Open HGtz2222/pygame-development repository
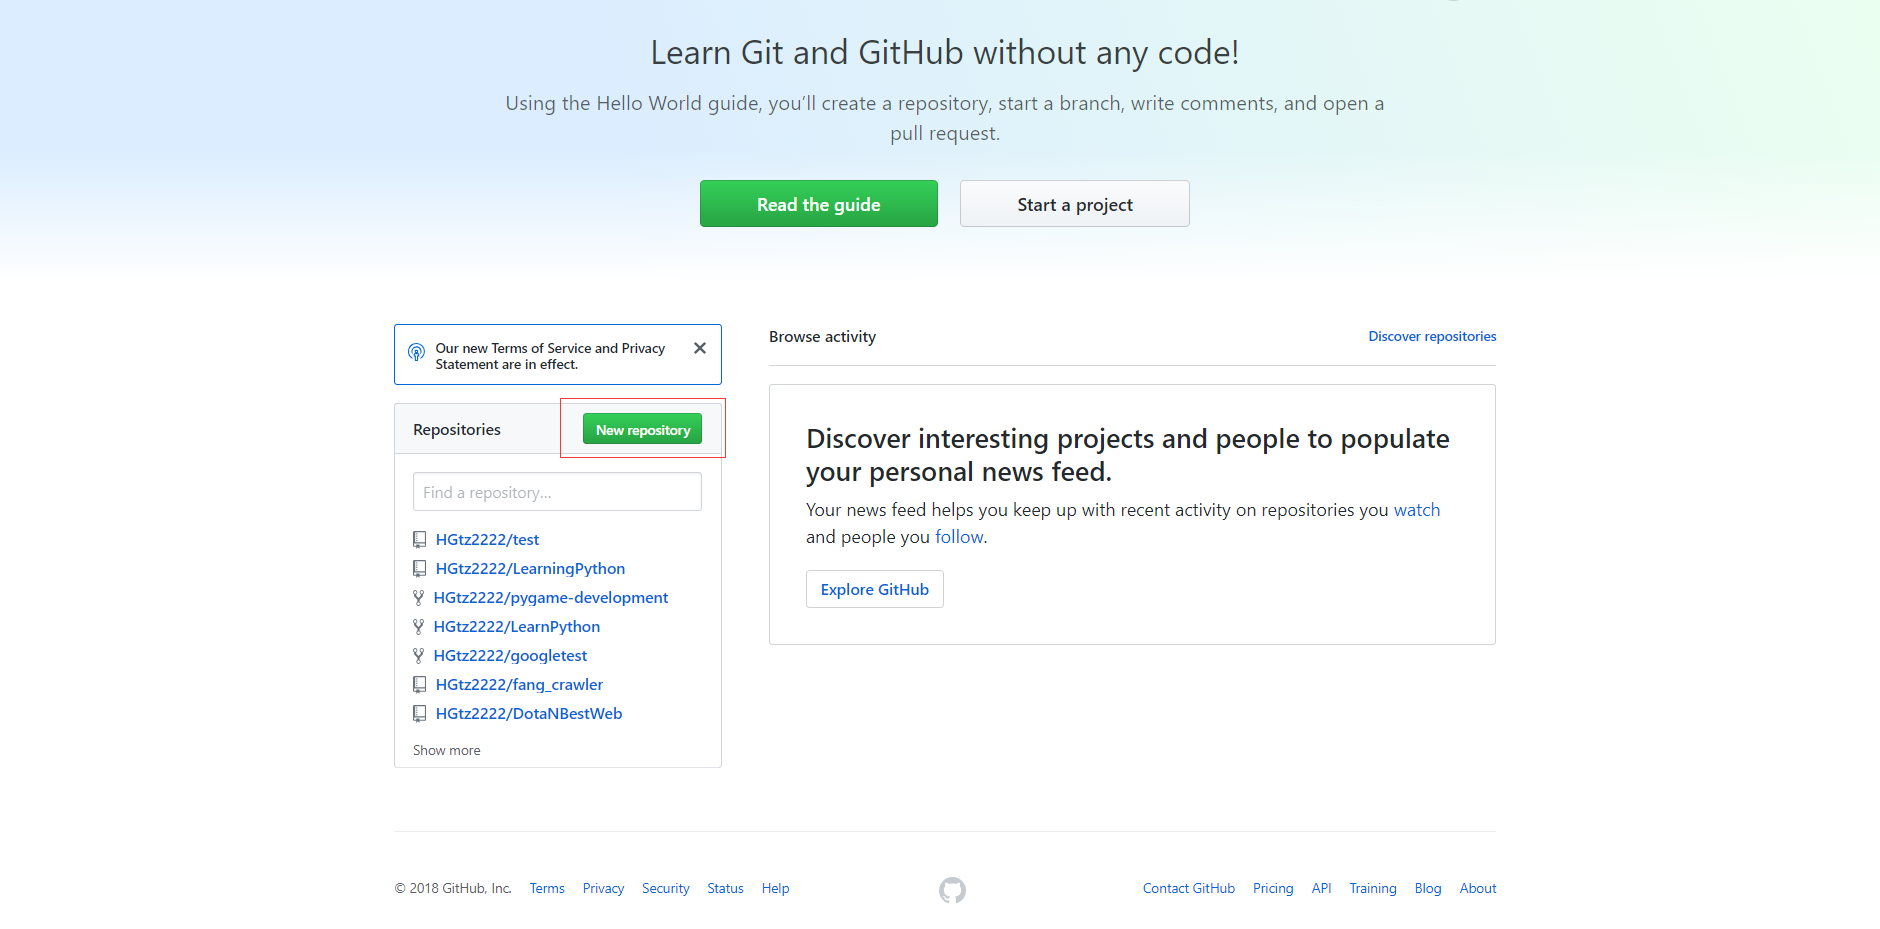1880x929 pixels. click(551, 598)
